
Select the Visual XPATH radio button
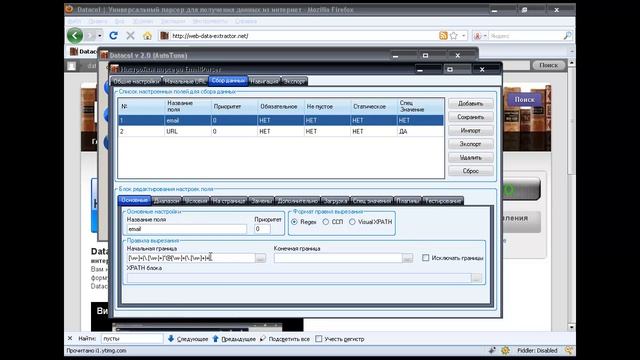(x=352, y=222)
